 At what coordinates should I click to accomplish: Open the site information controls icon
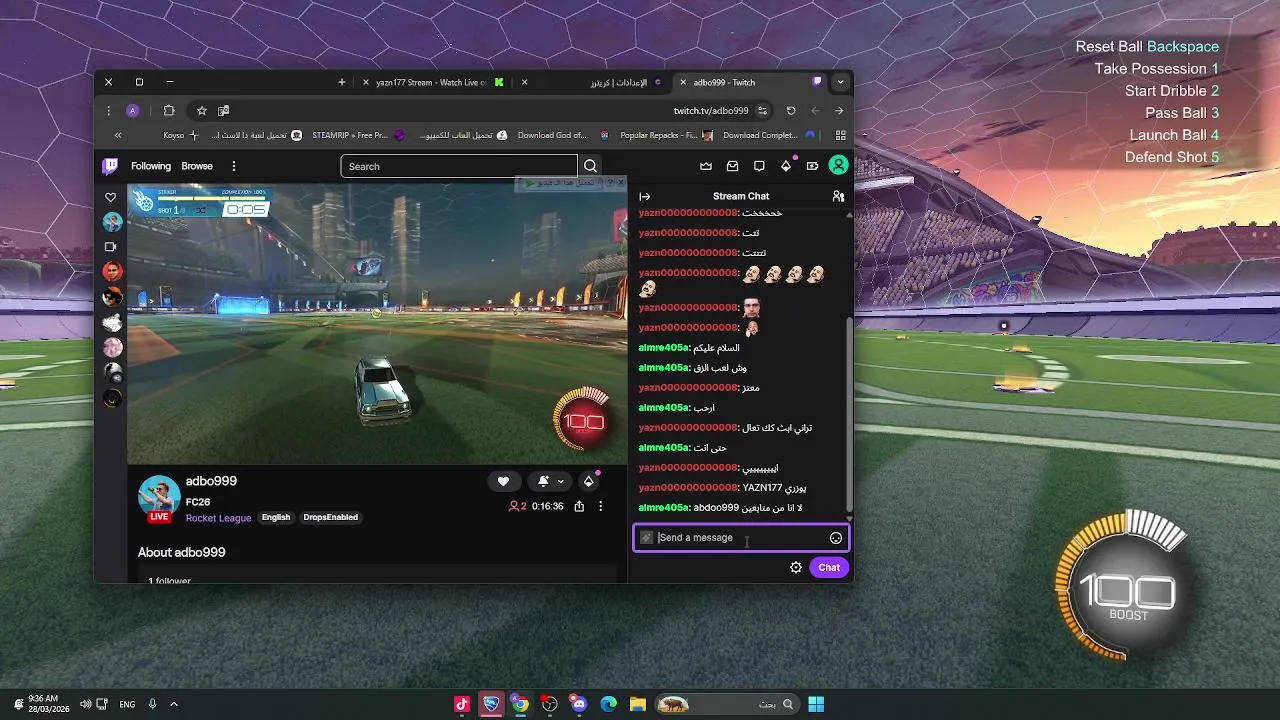pyautogui.click(x=762, y=111)
